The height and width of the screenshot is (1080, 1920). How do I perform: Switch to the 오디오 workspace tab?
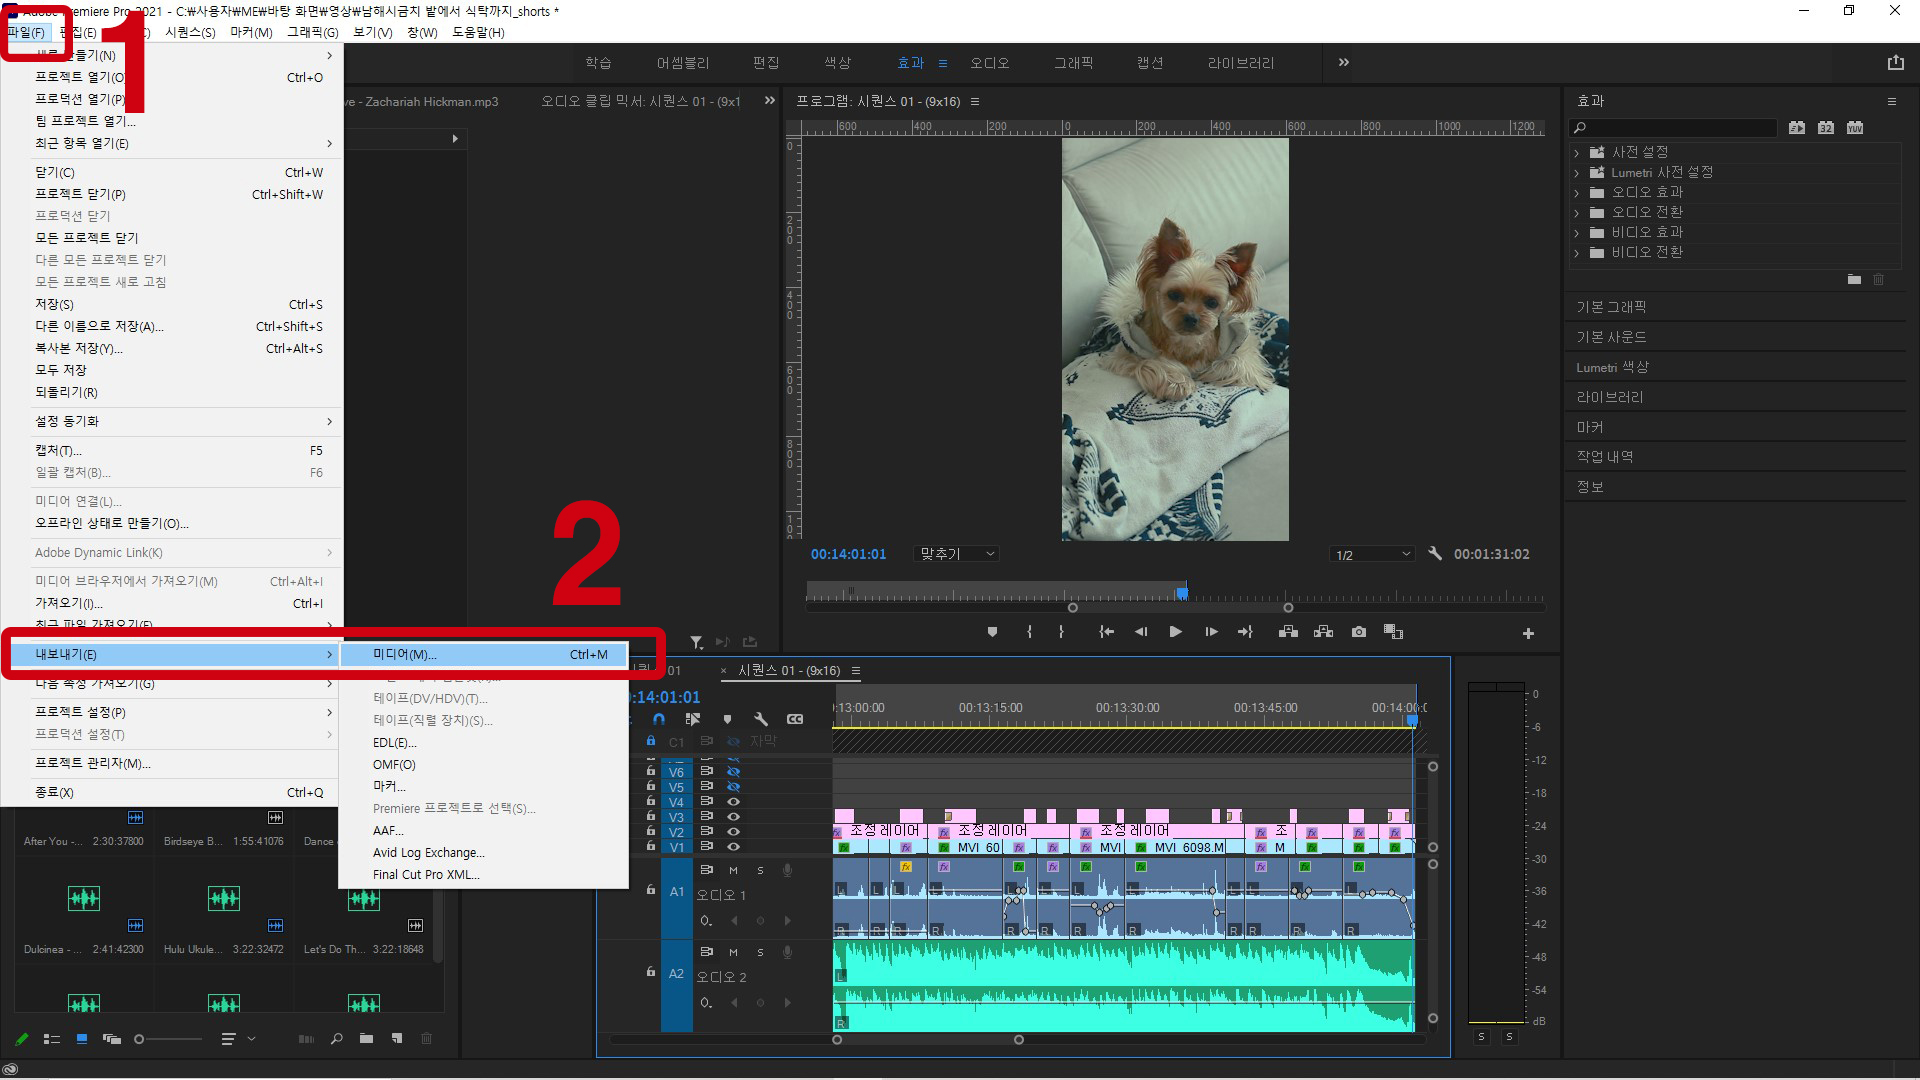coord(989,63)
